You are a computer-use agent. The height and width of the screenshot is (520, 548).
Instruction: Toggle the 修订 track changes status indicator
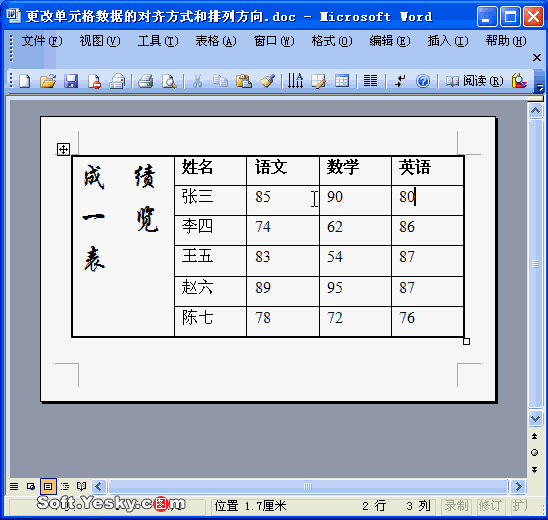click(x=490, y=506)
